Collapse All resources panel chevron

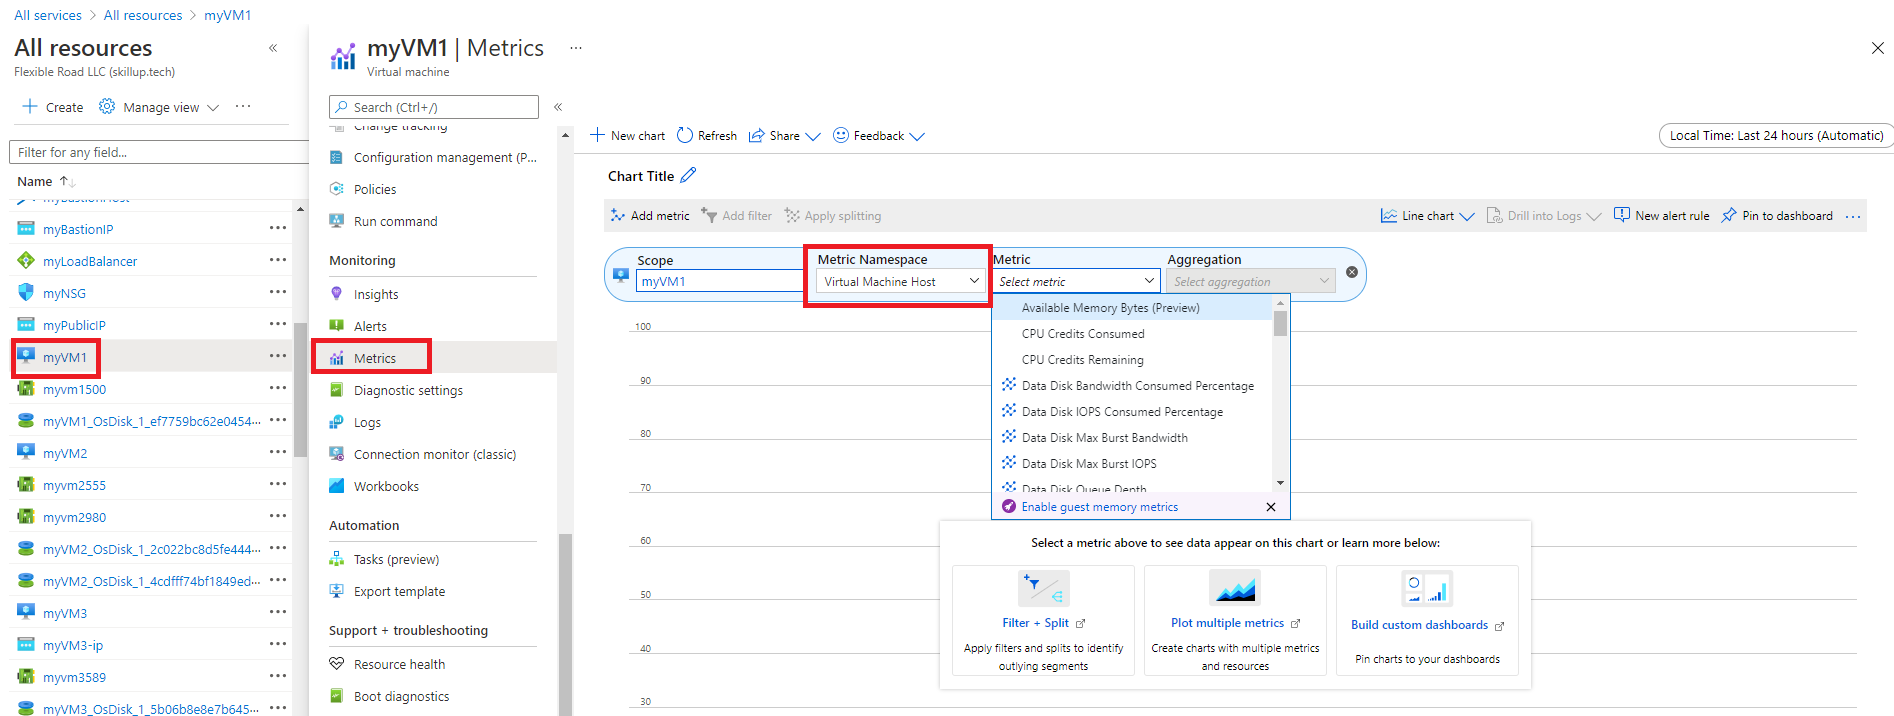pyautogui.click(x=273, y=48)
